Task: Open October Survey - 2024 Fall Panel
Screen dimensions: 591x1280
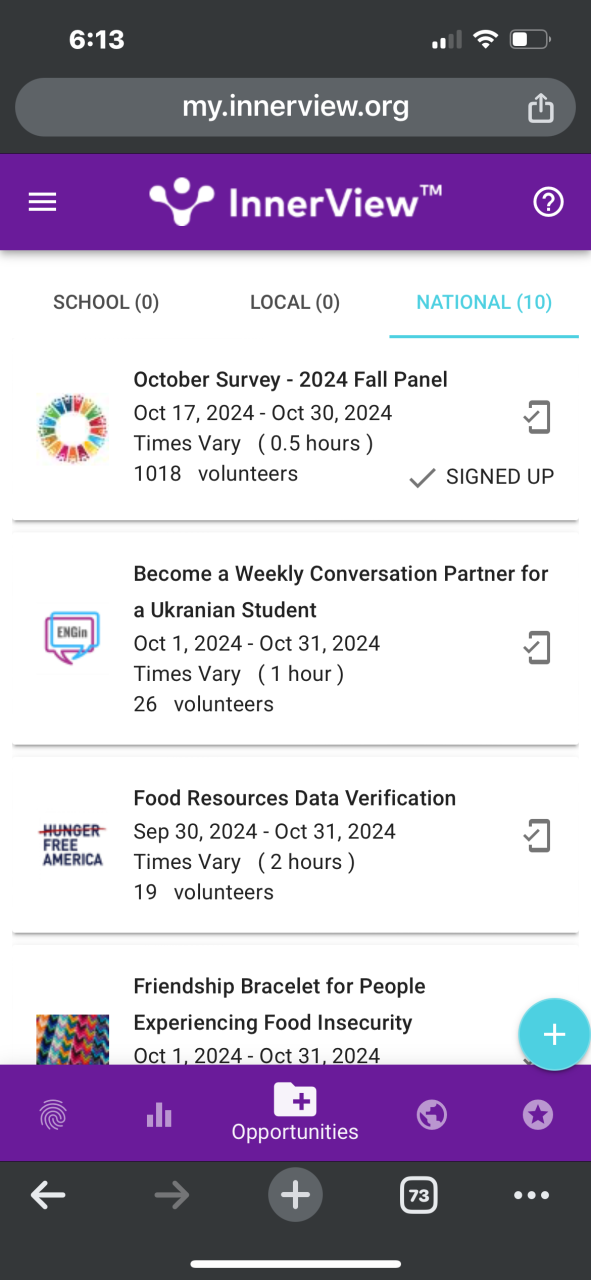Action: click(x=291, y=379)
